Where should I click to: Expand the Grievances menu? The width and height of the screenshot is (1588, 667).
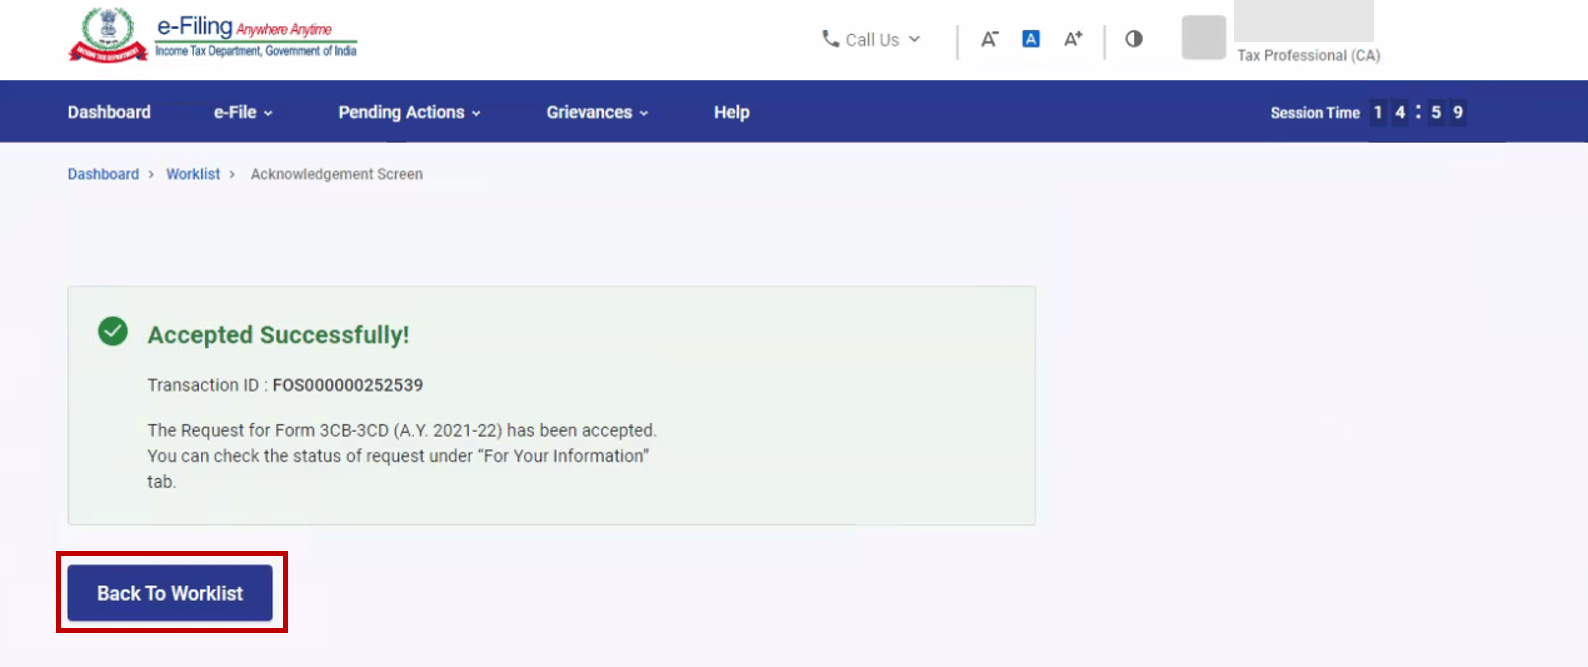click(597, 112)
